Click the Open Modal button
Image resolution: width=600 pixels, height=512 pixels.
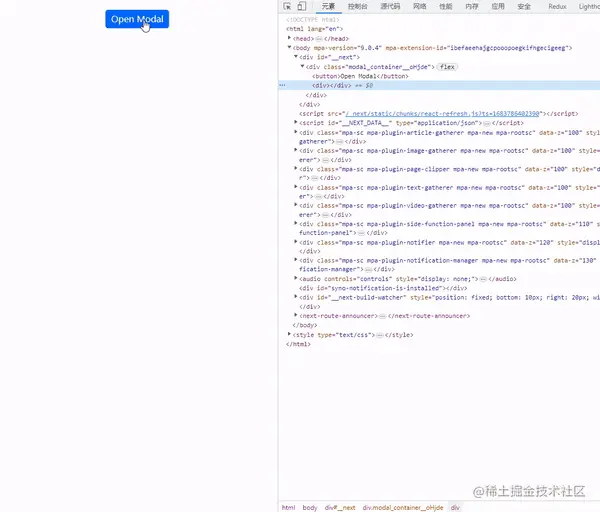tap(137, 19)
